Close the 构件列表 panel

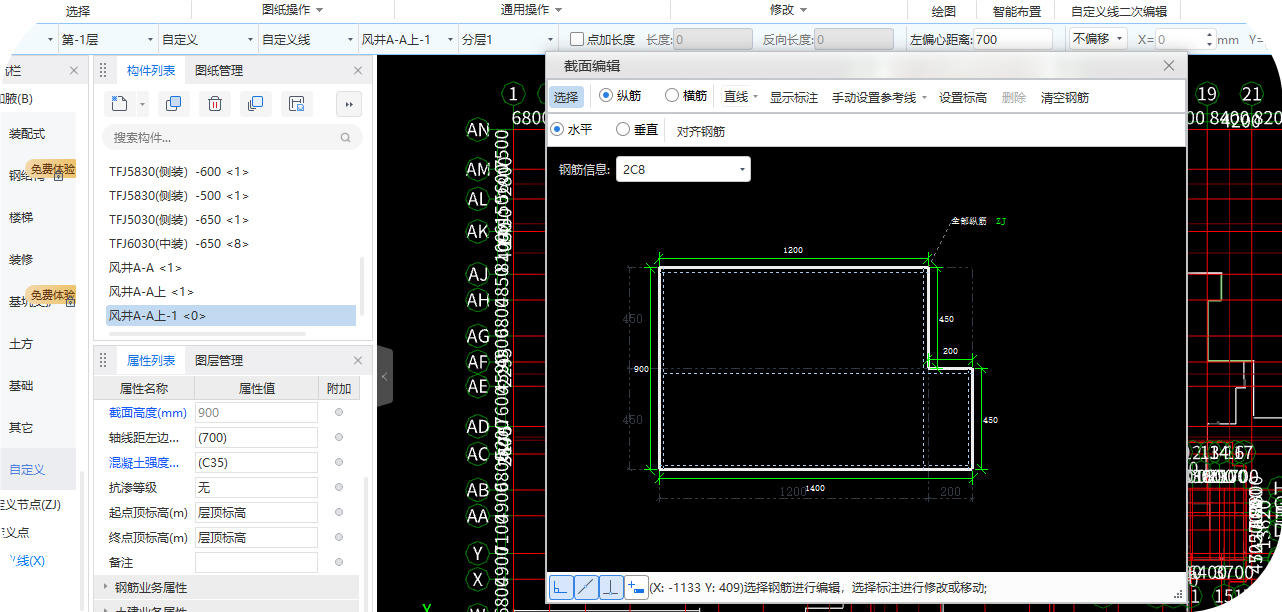pos(358,71)
